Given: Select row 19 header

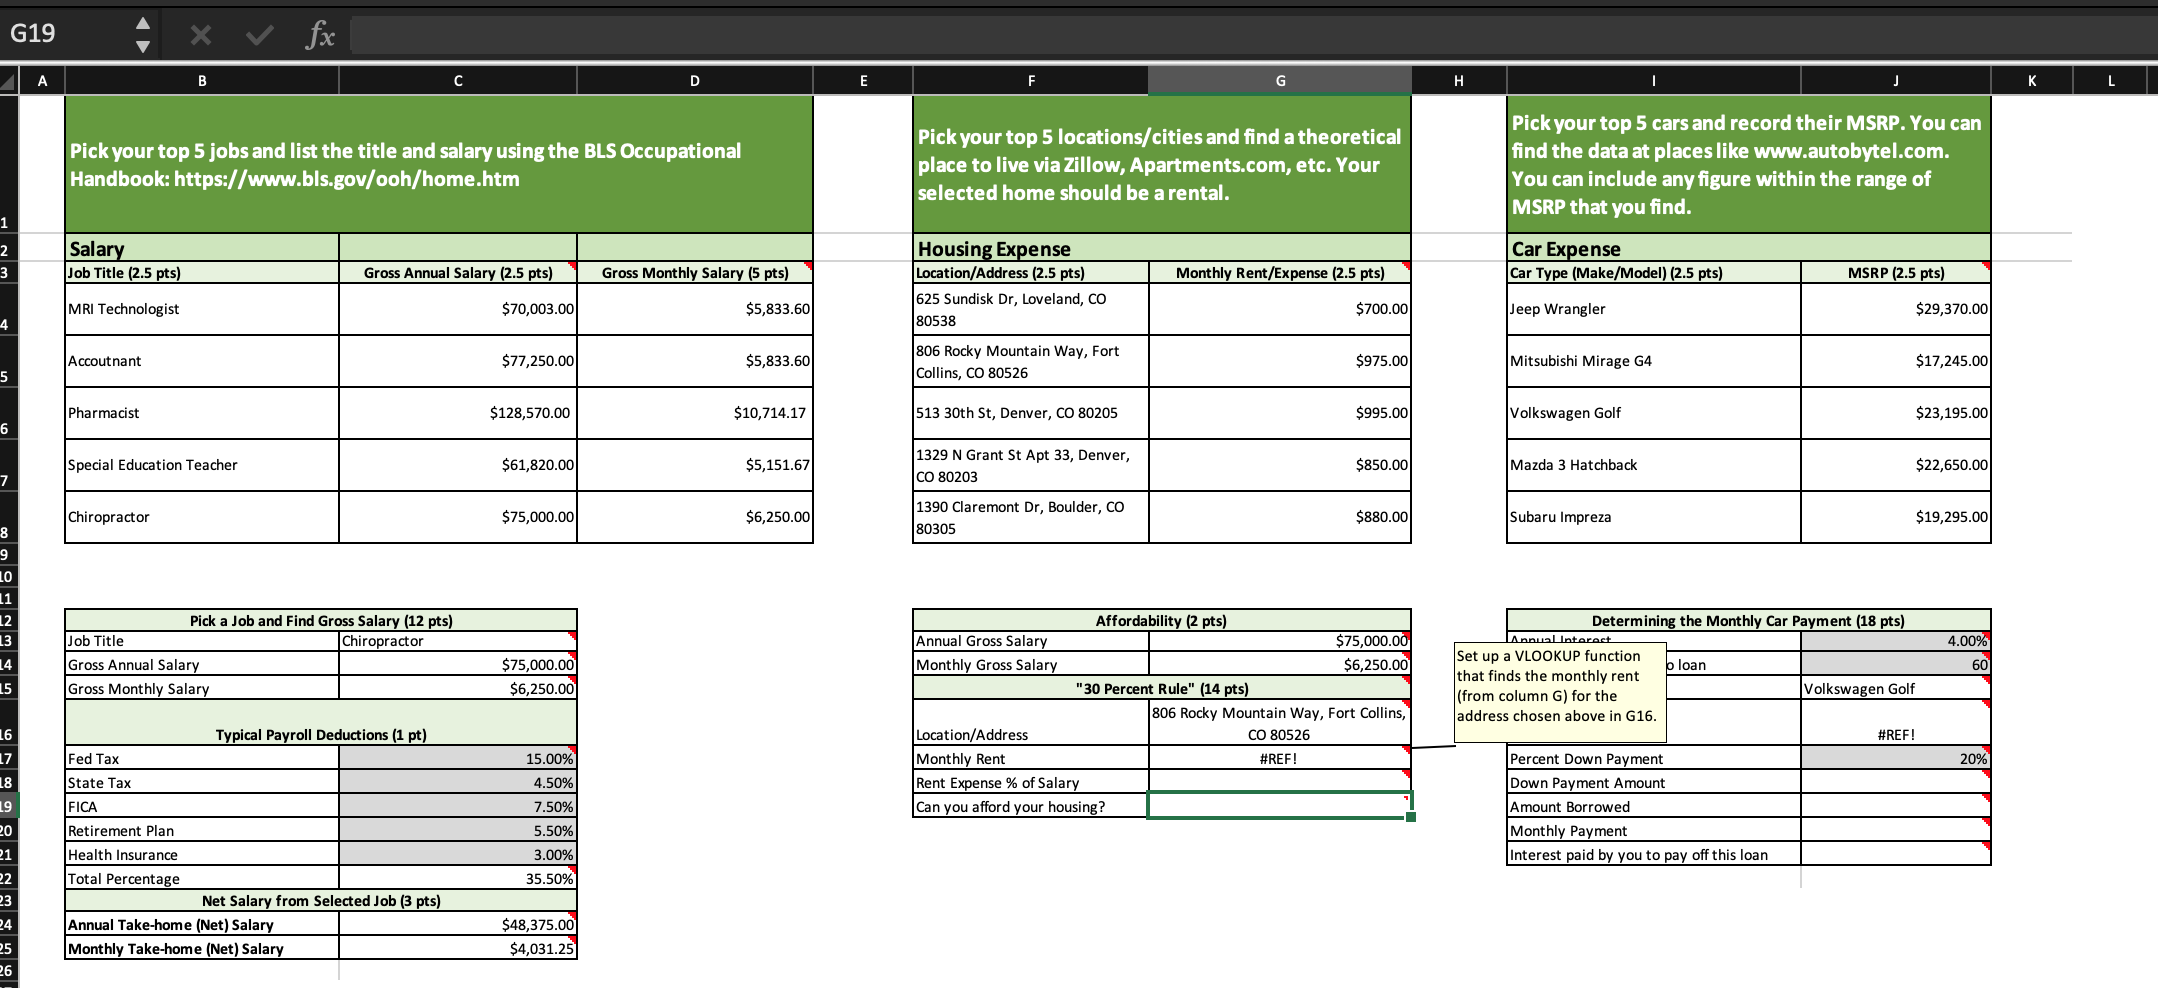Looking at the screenshot, I should click(8, 807).
